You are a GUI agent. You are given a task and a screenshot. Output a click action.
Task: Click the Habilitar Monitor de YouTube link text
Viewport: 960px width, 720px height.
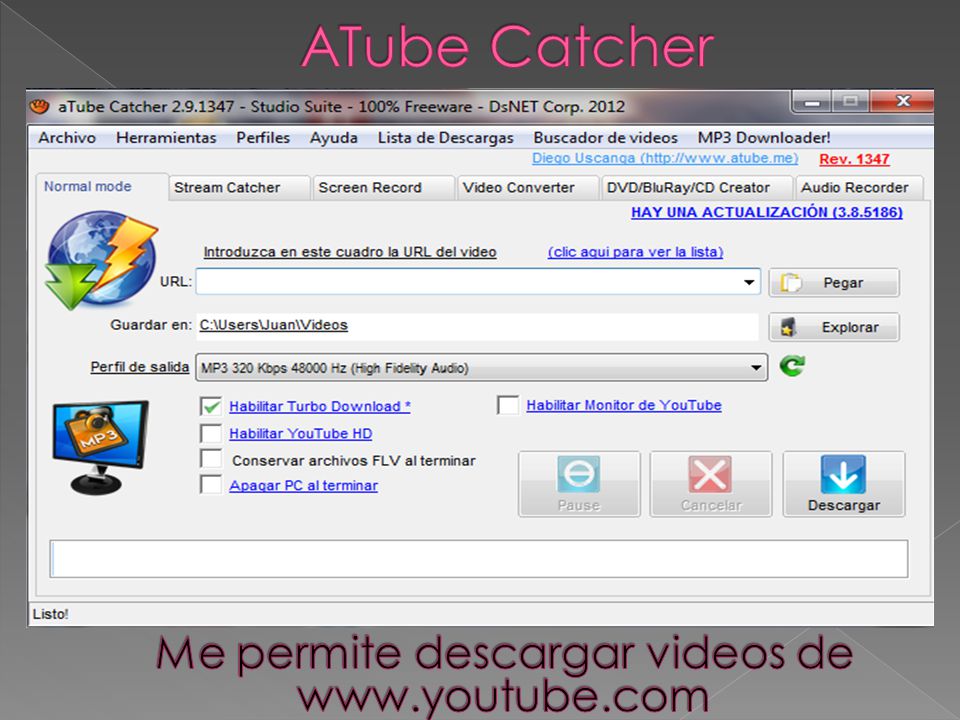(624, 405)
